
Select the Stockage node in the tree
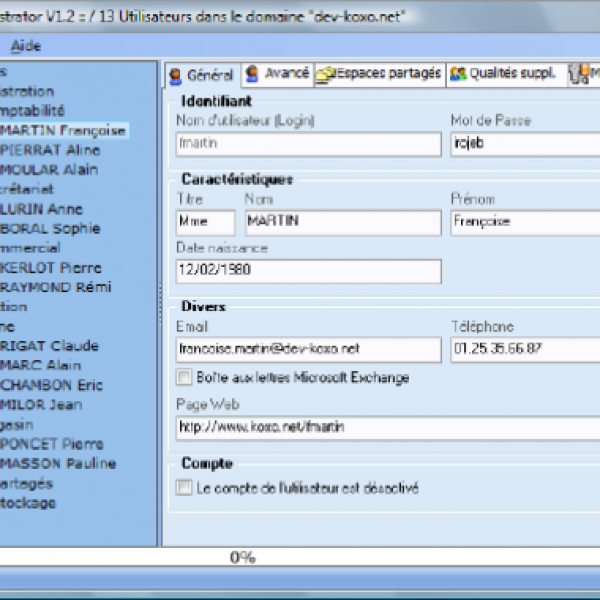click(x=28, y=503)
